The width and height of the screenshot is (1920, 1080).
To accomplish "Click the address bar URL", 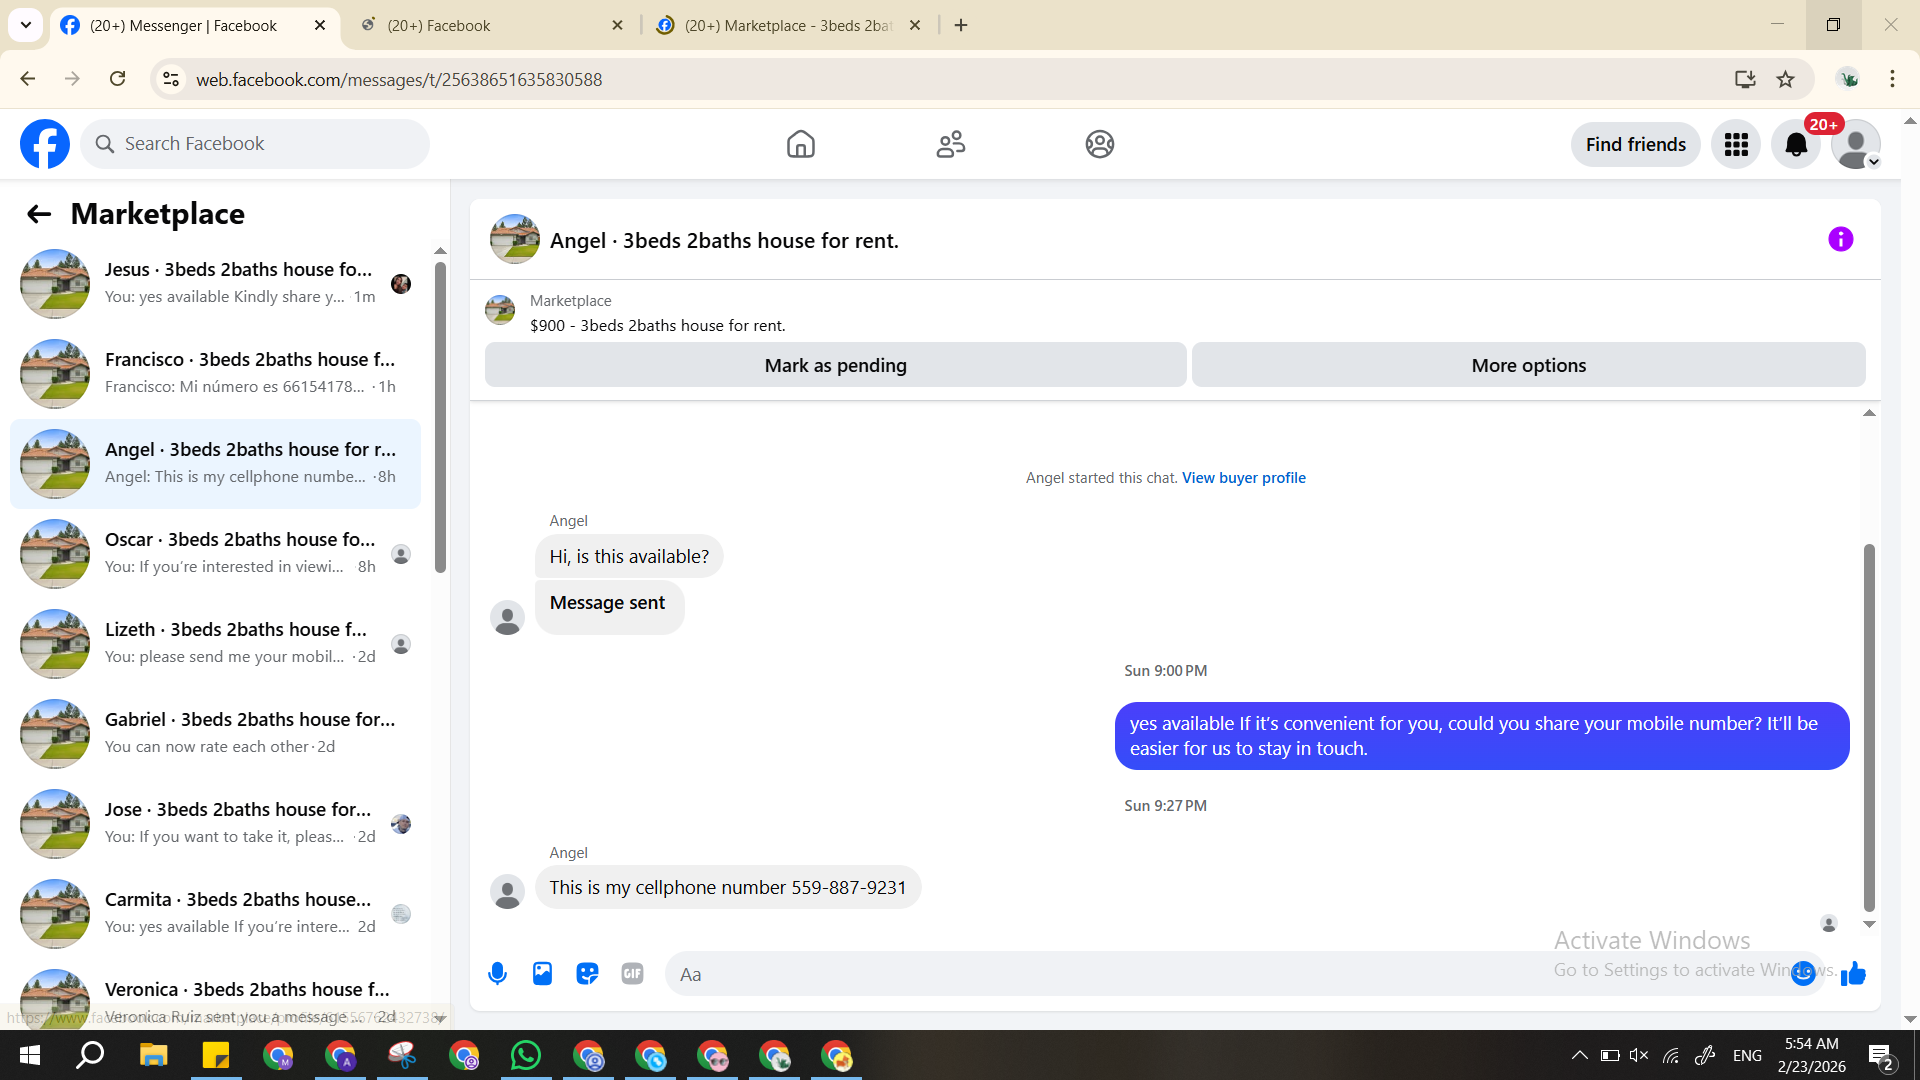I will point(399,79).
